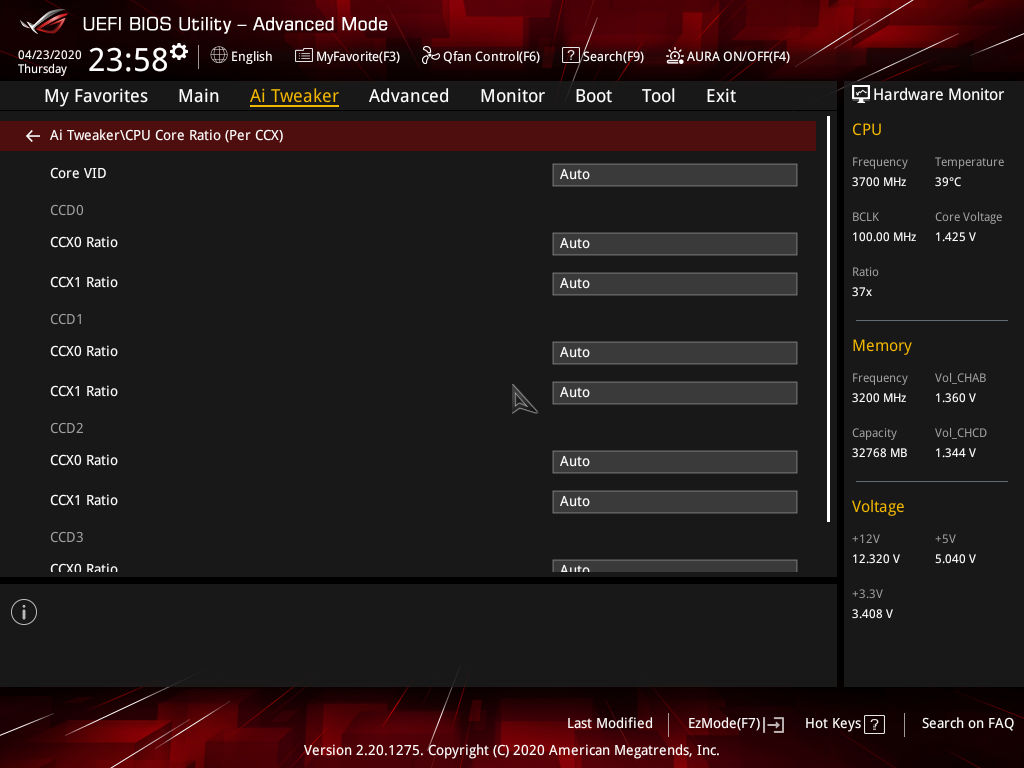The height and width of the screenshot is (768, 1024).
Task: Click the CCD0 section heading
Action: point(67,210)
